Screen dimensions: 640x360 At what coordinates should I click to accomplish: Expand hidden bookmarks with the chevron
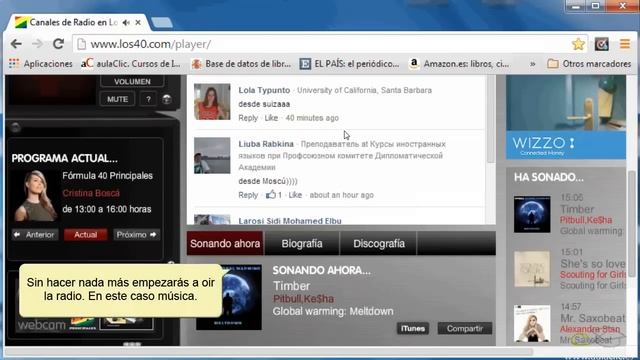[532, 64]
